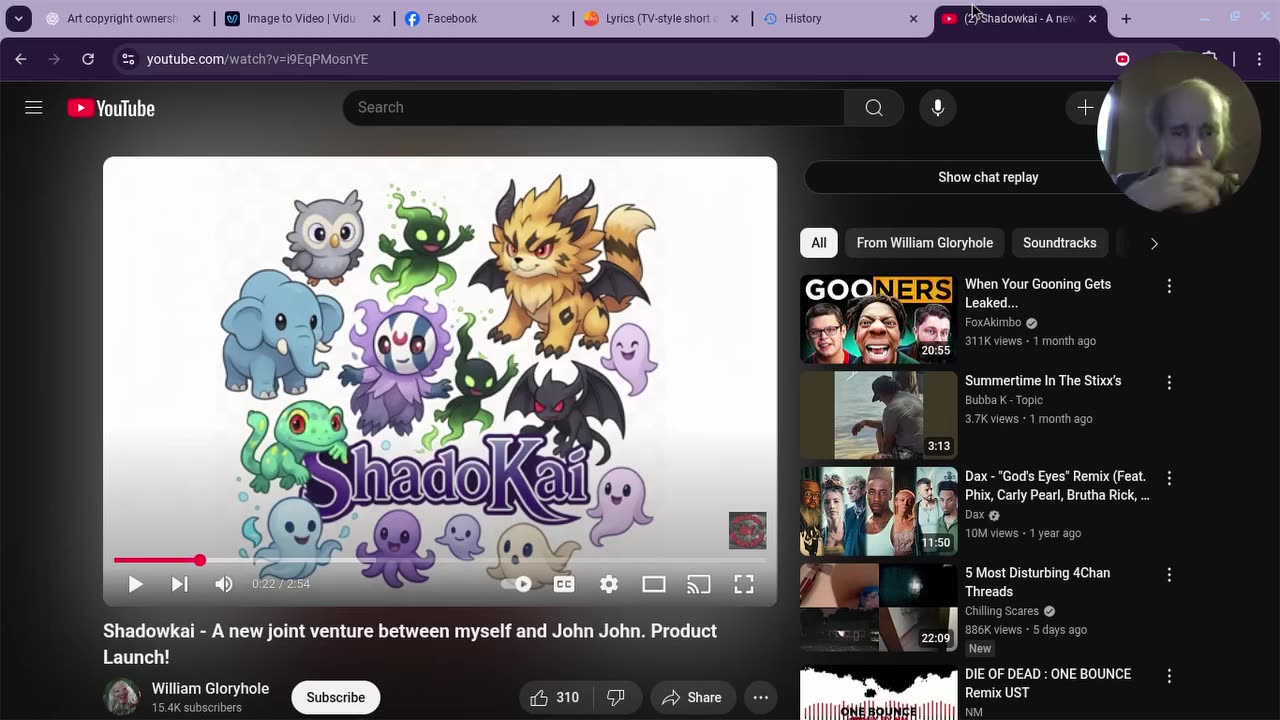The width and height of the screenshot is (1280, 720).
Task: Select the Soundtracks filter chip
Action: pos(1059,243)
